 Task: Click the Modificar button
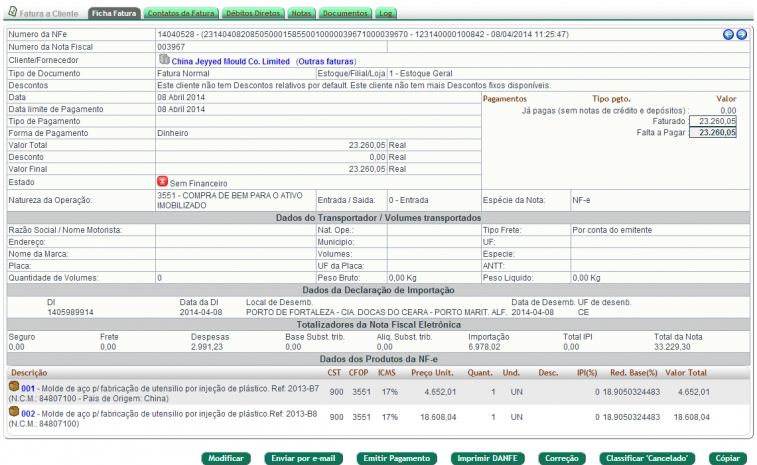pyautogui.click(x=226, y=458)
